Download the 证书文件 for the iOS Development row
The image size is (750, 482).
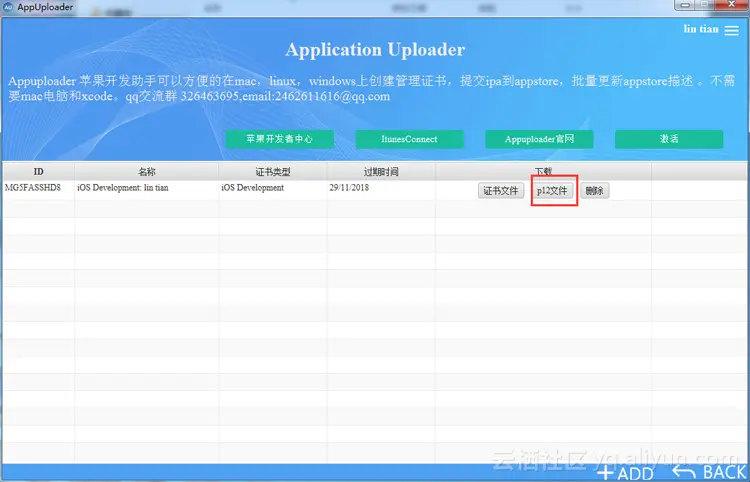[x=501, y=191]
